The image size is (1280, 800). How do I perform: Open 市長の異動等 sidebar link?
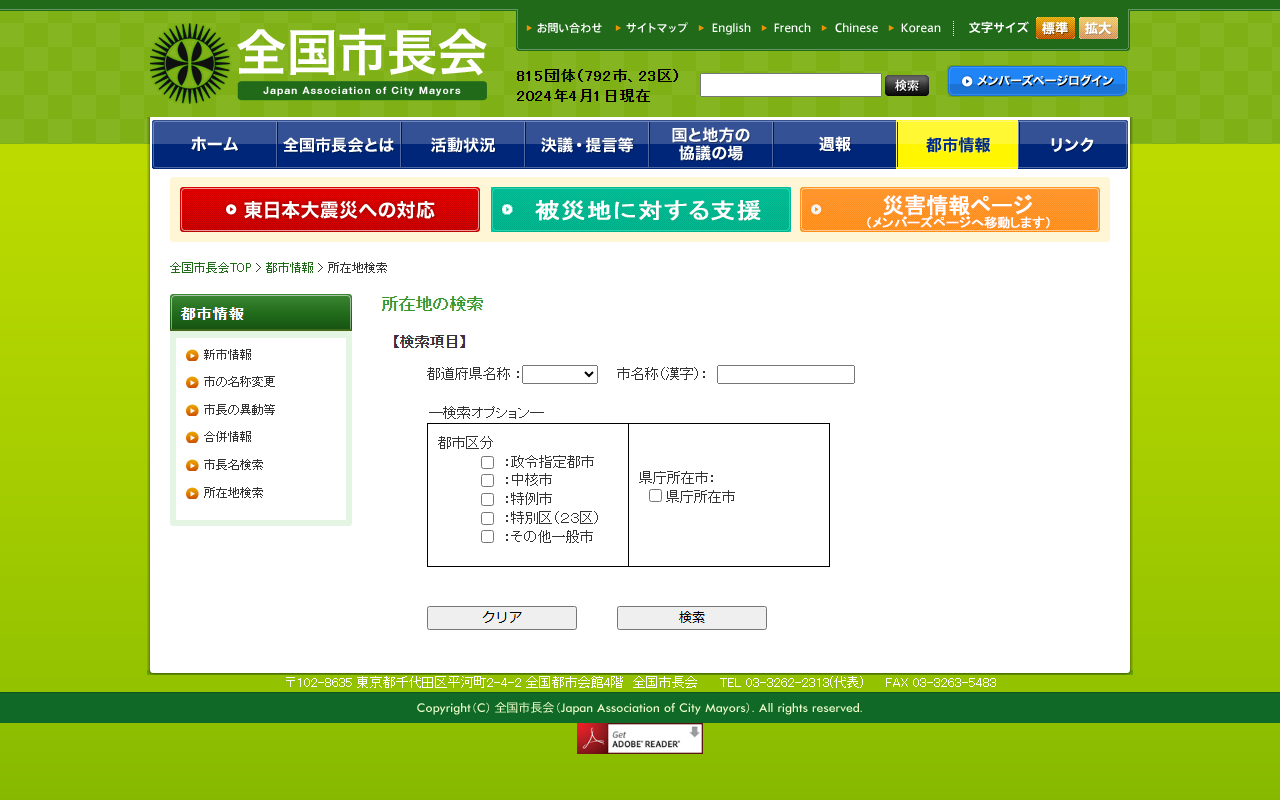coord(239,410)
